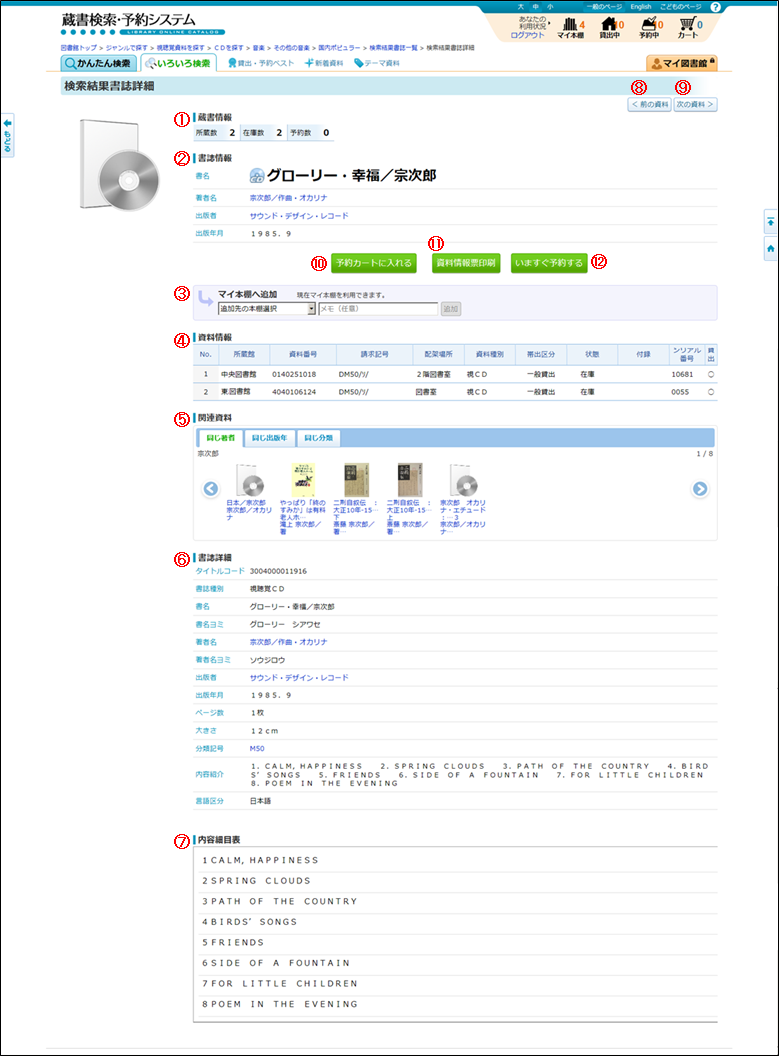Screen dimensions: 779x1056
Task: Click track 1 CALM, HAPPINESS
Action: 261,861
